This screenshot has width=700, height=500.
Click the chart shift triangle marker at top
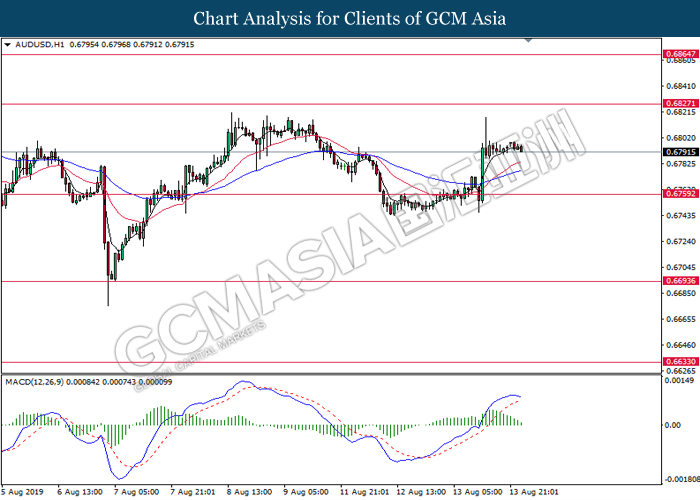(529, 40)
